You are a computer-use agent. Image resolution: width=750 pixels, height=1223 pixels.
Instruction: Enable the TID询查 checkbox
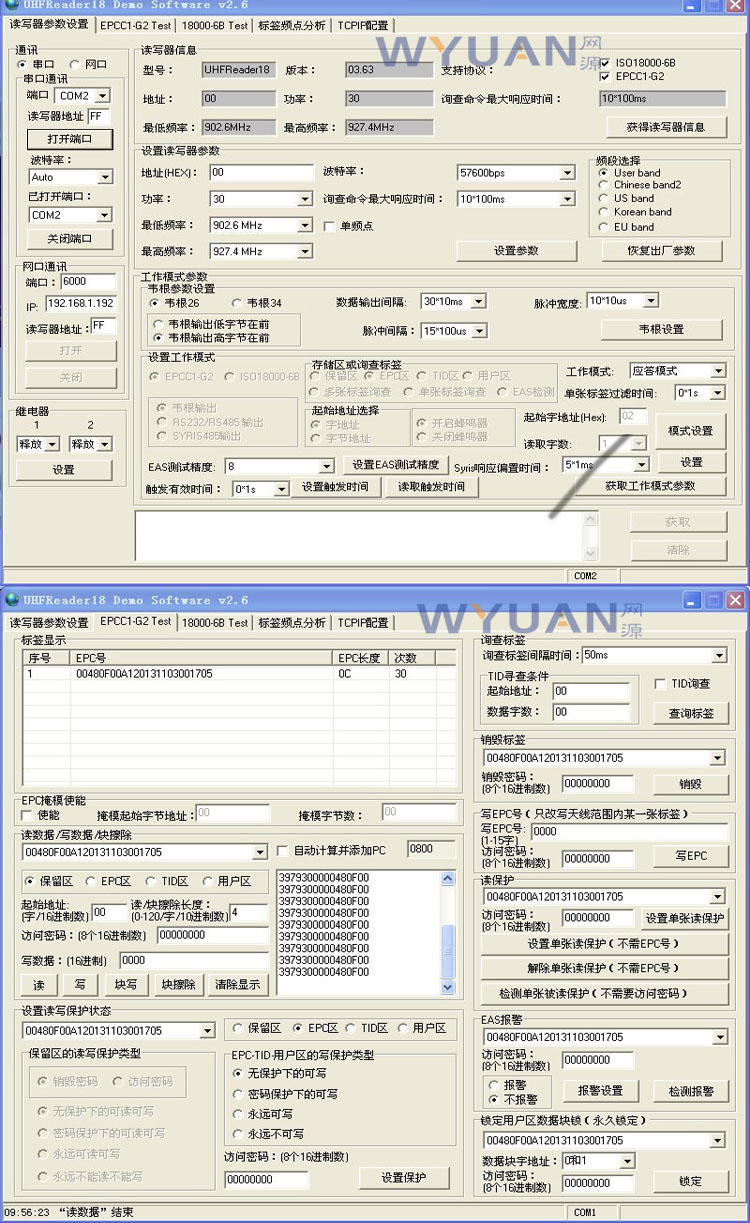660,684
